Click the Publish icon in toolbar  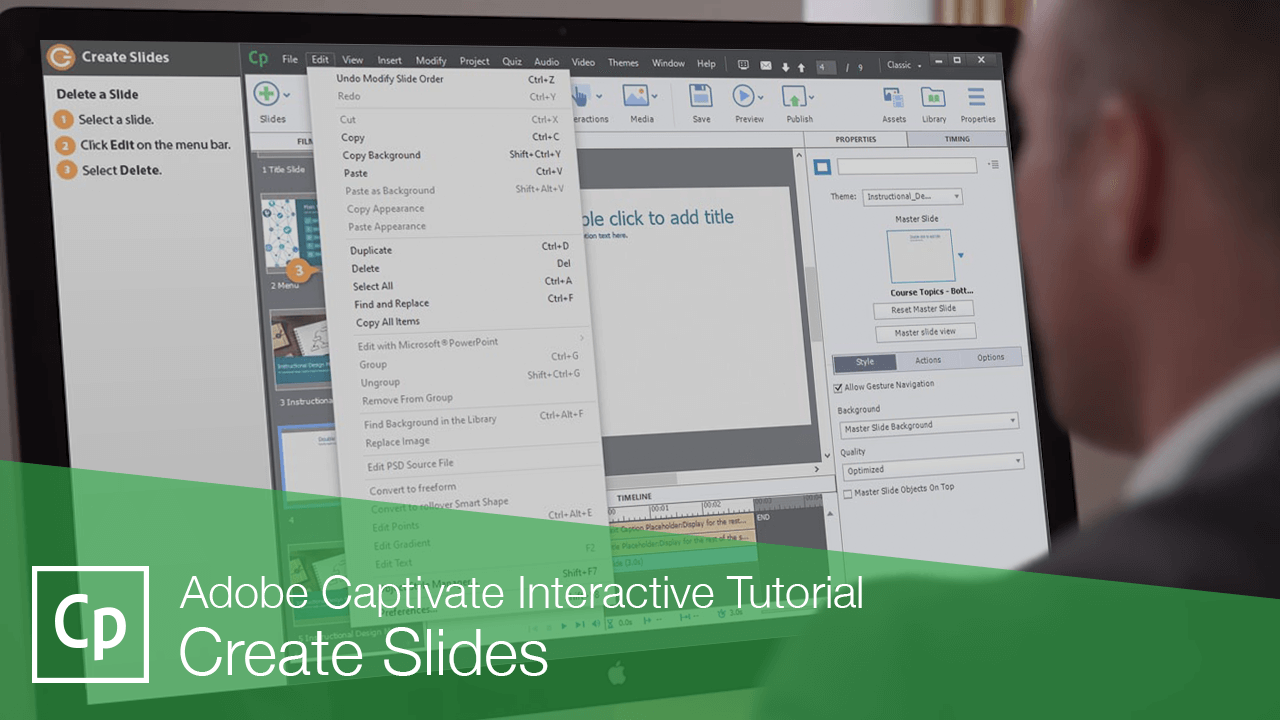794,97
